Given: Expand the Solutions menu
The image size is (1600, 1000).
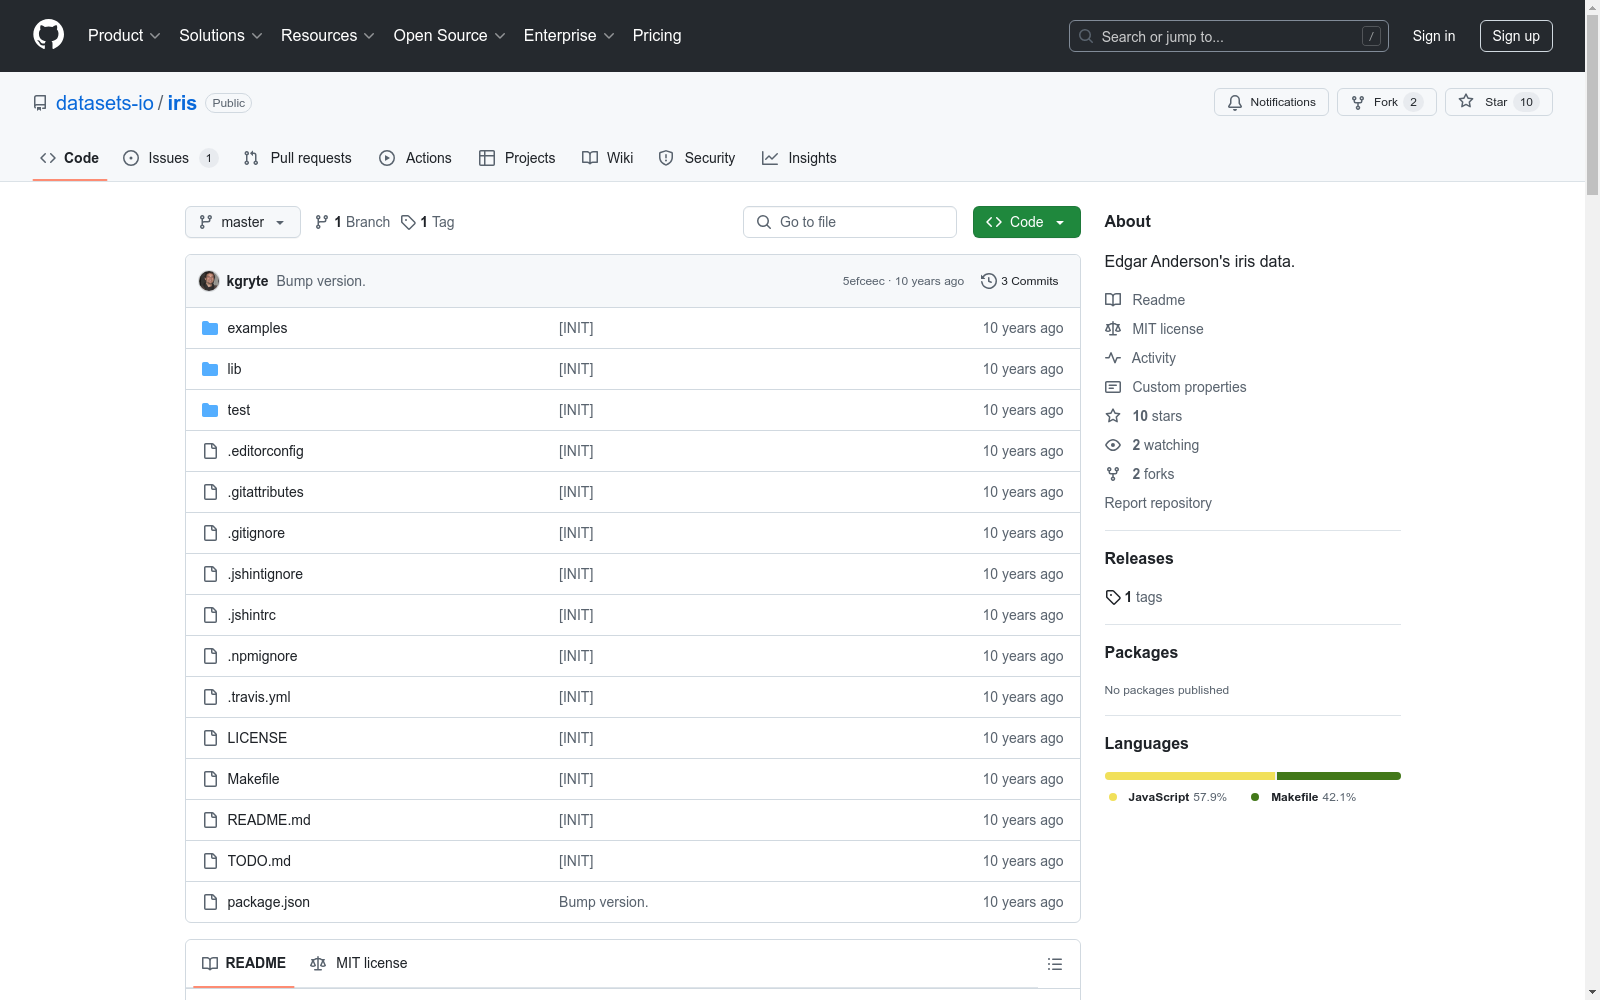Looking at the screenshot, I should click(221, 36).
